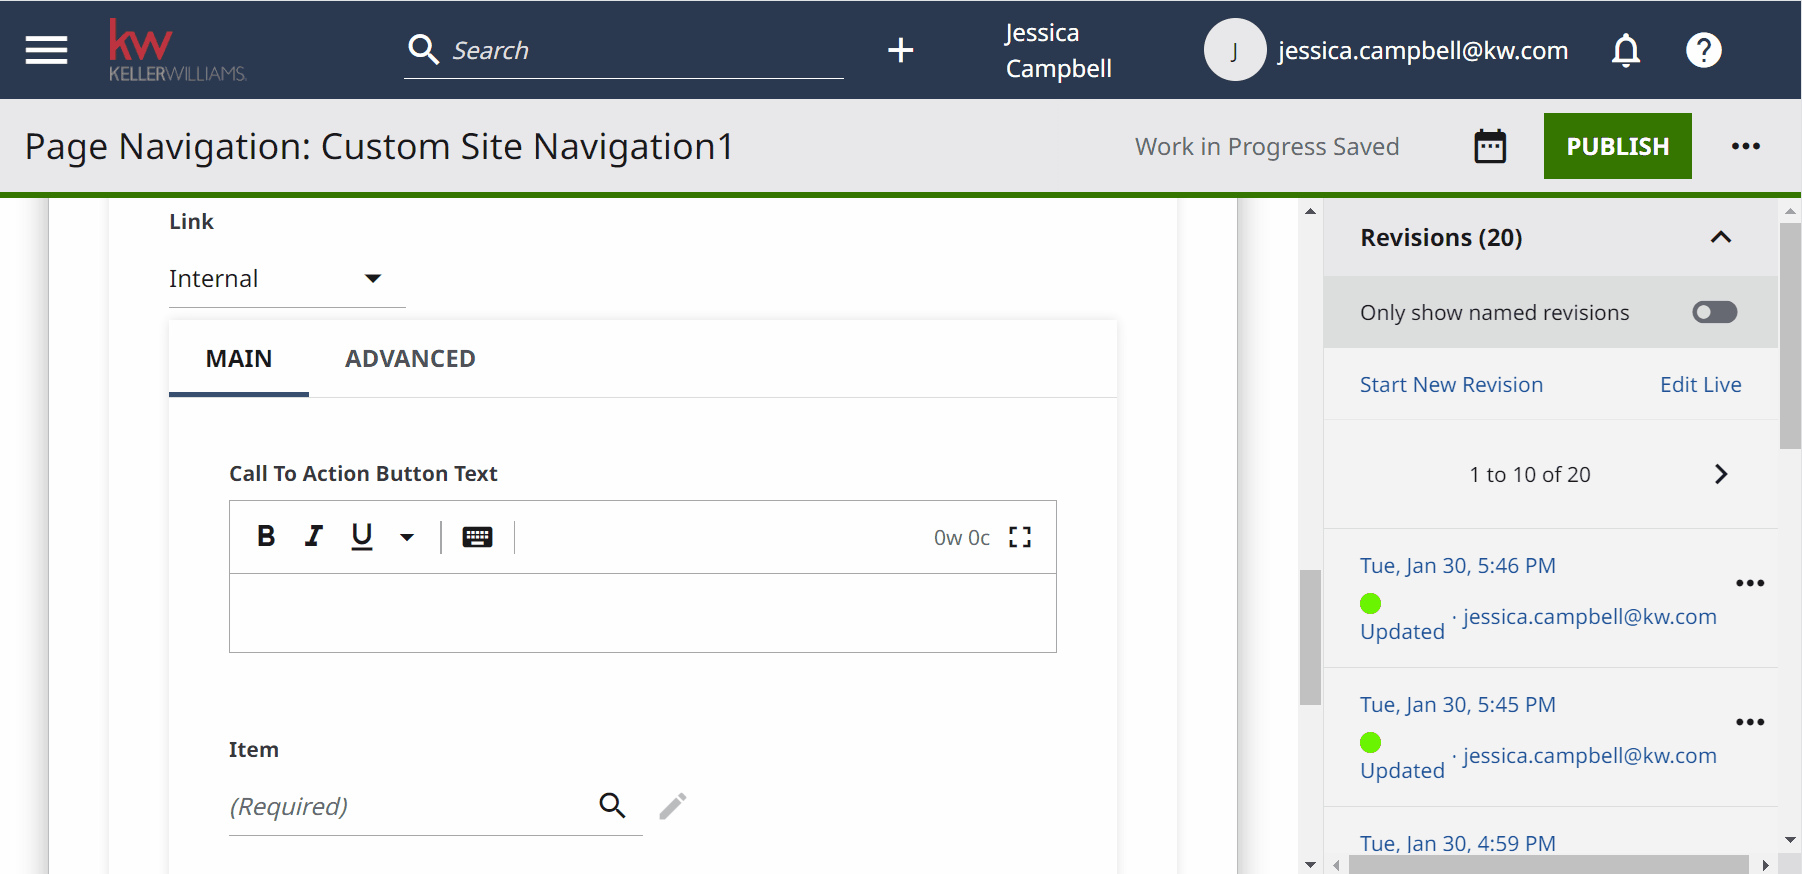Go to next page of revisions
Viewport: 1802px width, 874px height.
click(1720, 474)
